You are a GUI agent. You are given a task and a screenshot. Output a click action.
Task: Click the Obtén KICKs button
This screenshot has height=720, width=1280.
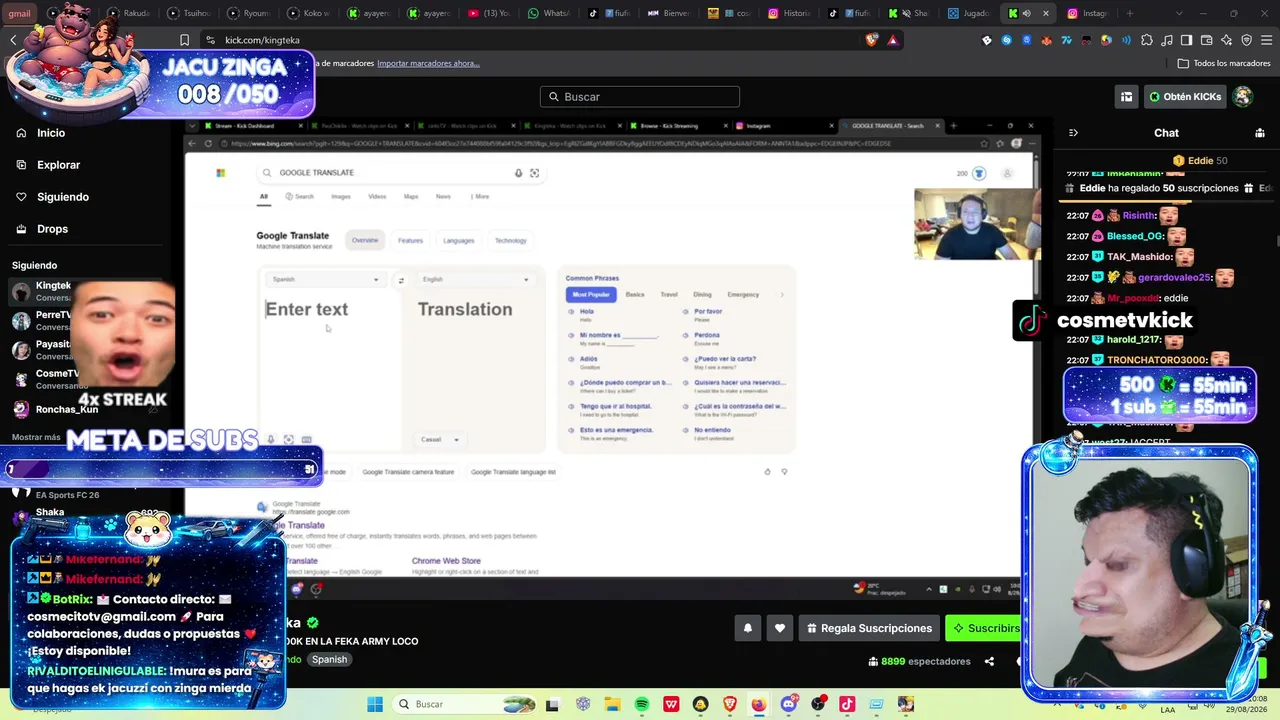coord(1185,97)
